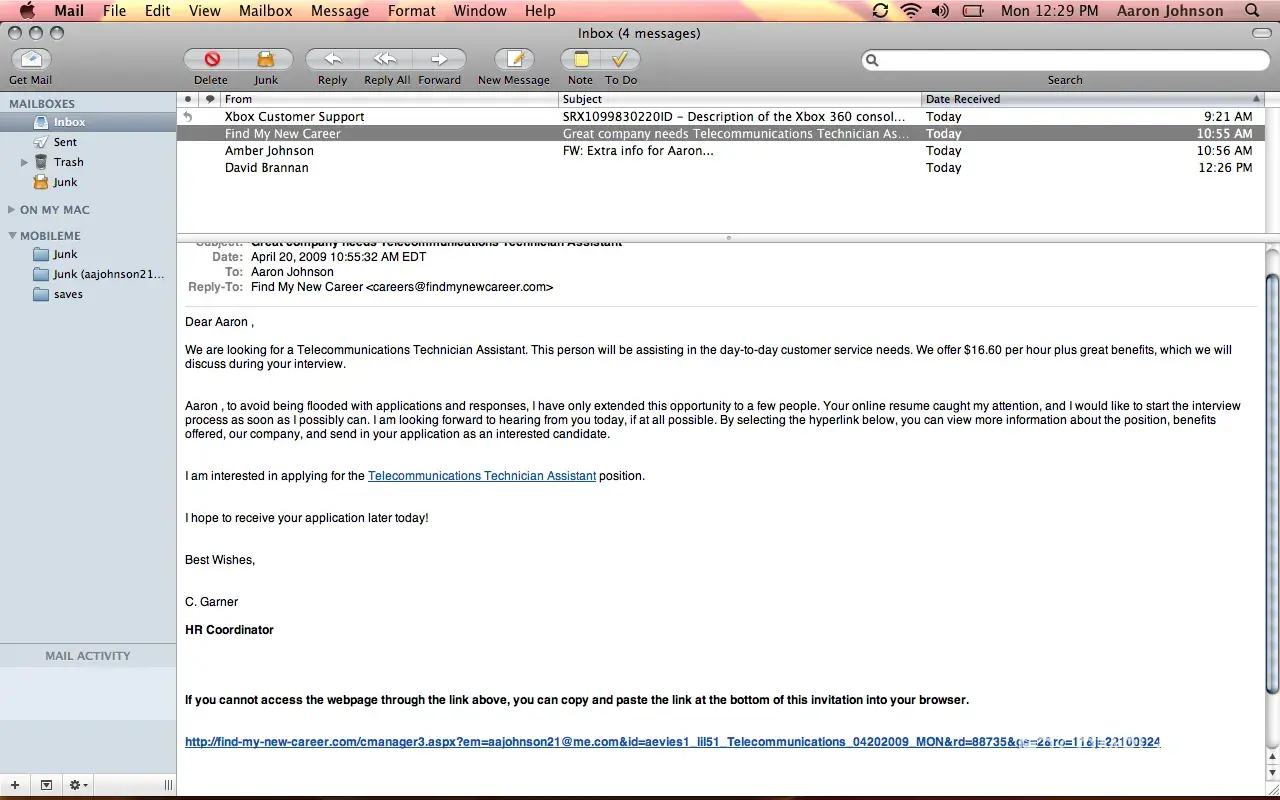
Task: Toggle the Mail Activity pane button
Action: 46,785
